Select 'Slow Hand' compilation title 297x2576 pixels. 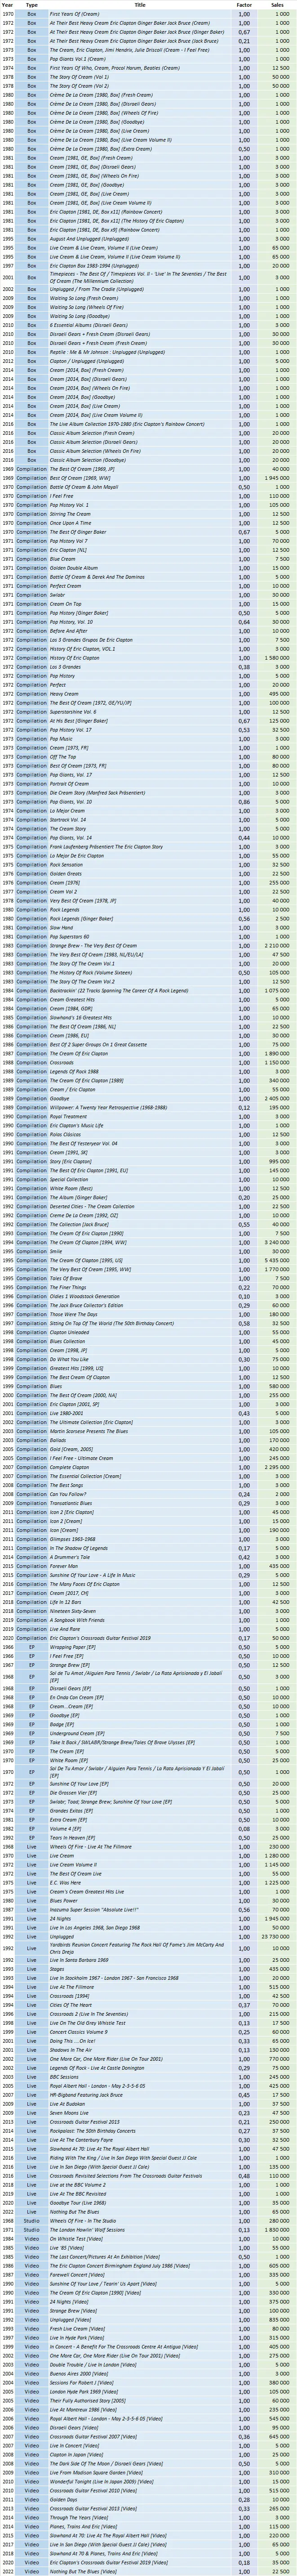(x=61, y=928)
